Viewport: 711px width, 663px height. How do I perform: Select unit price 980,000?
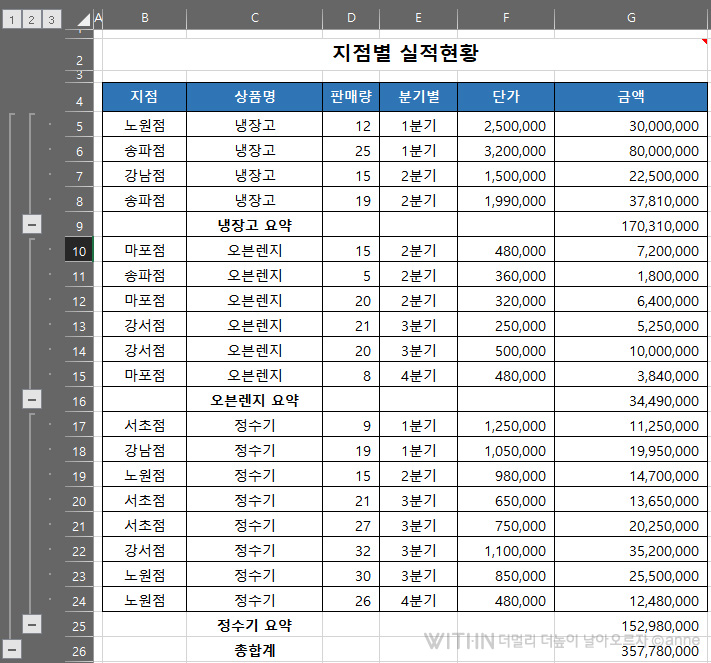(506, 475)
